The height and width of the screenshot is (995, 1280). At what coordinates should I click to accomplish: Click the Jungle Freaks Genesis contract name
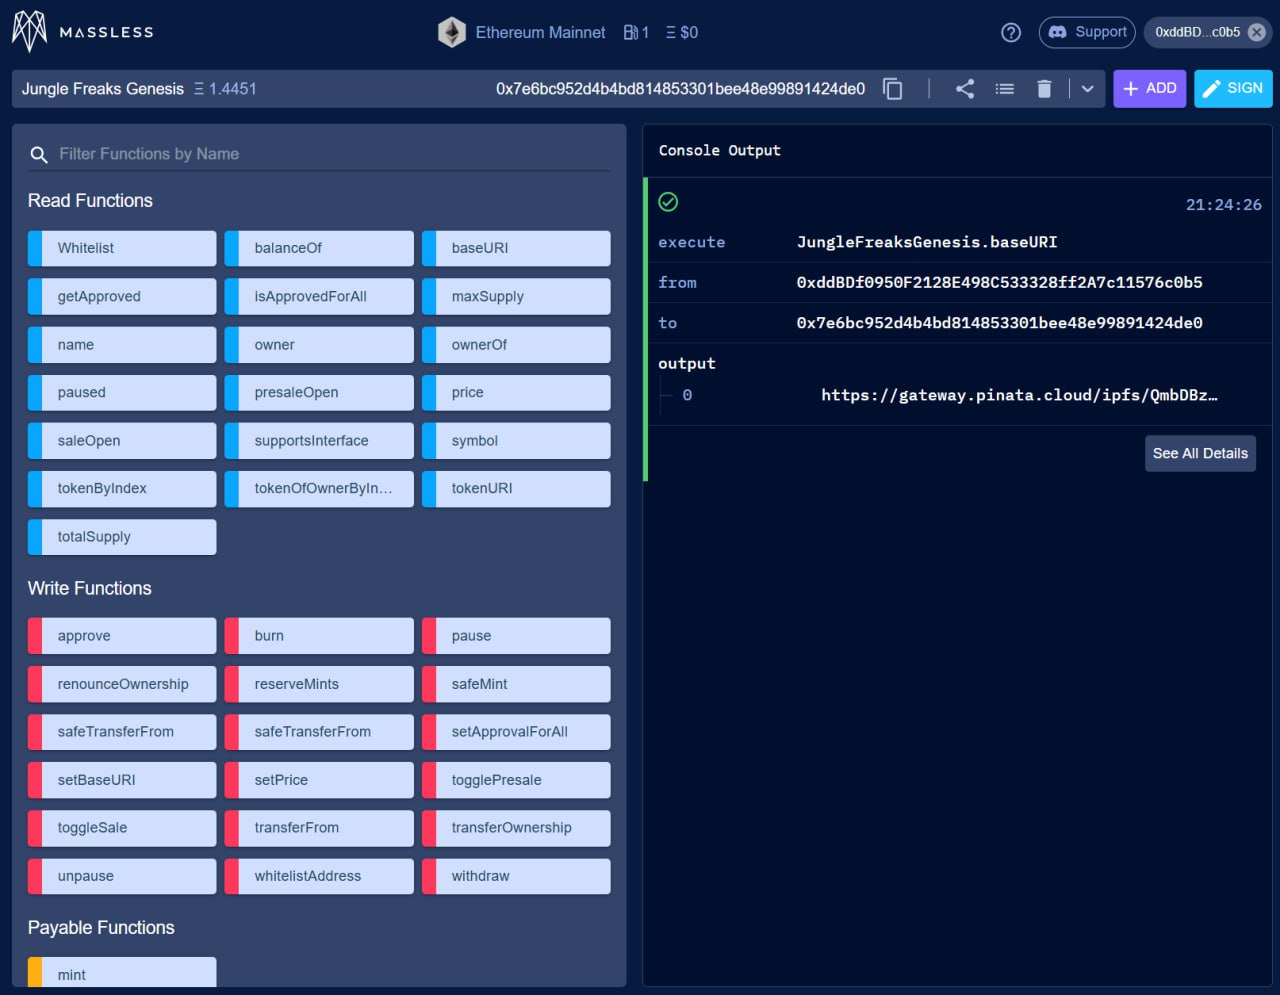(x=103, y=89)
